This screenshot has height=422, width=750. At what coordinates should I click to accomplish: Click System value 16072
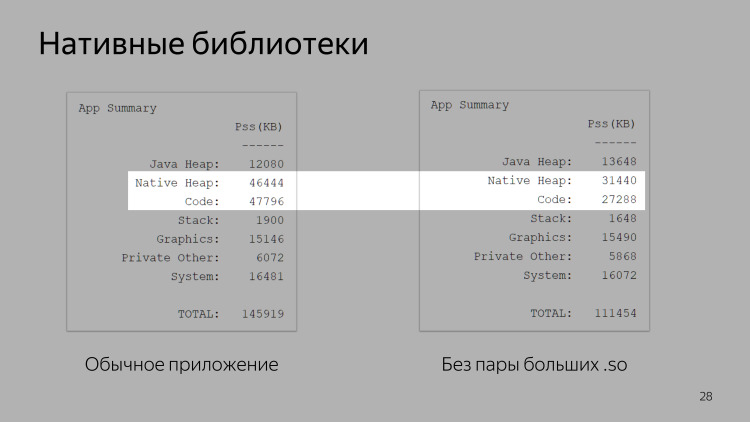pos(619,275)
